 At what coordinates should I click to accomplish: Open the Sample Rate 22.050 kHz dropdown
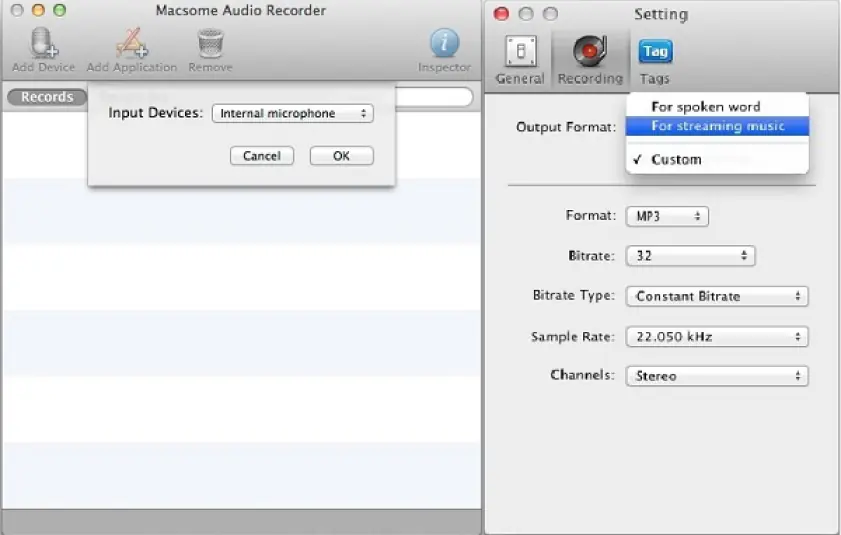click(717, 337)
